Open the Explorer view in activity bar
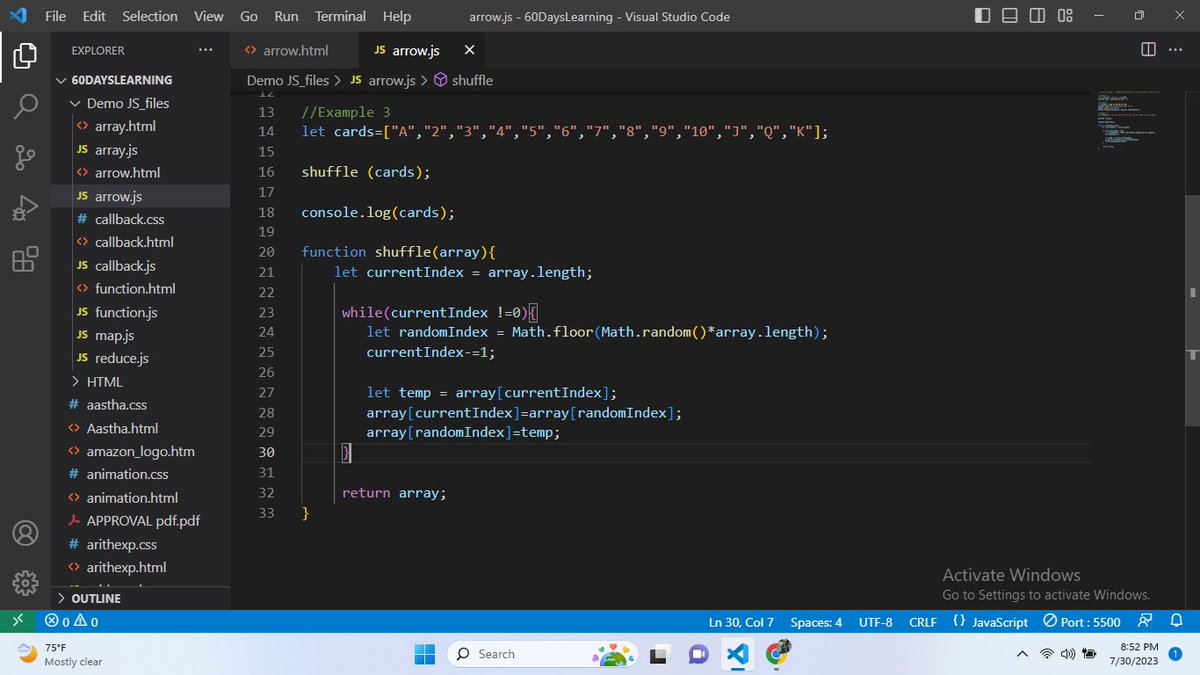This screenshot has height=675, width=1200. [25, 56]
